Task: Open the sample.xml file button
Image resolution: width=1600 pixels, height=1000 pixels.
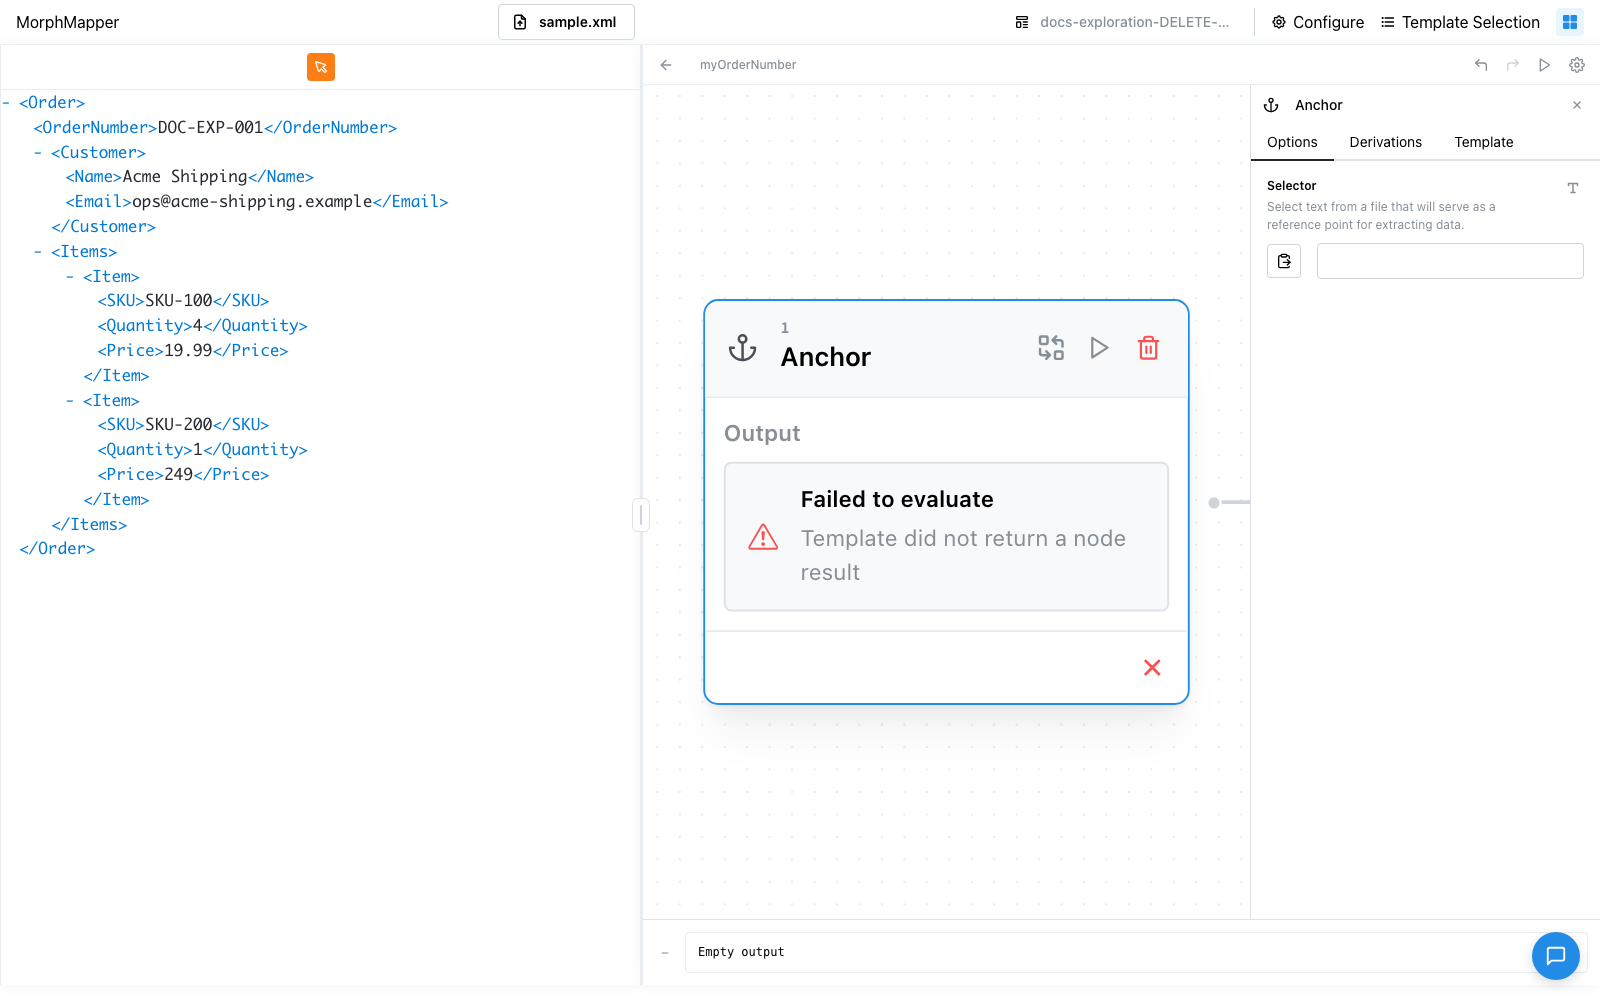Action: pyautogui.click(x=566, y=22)
